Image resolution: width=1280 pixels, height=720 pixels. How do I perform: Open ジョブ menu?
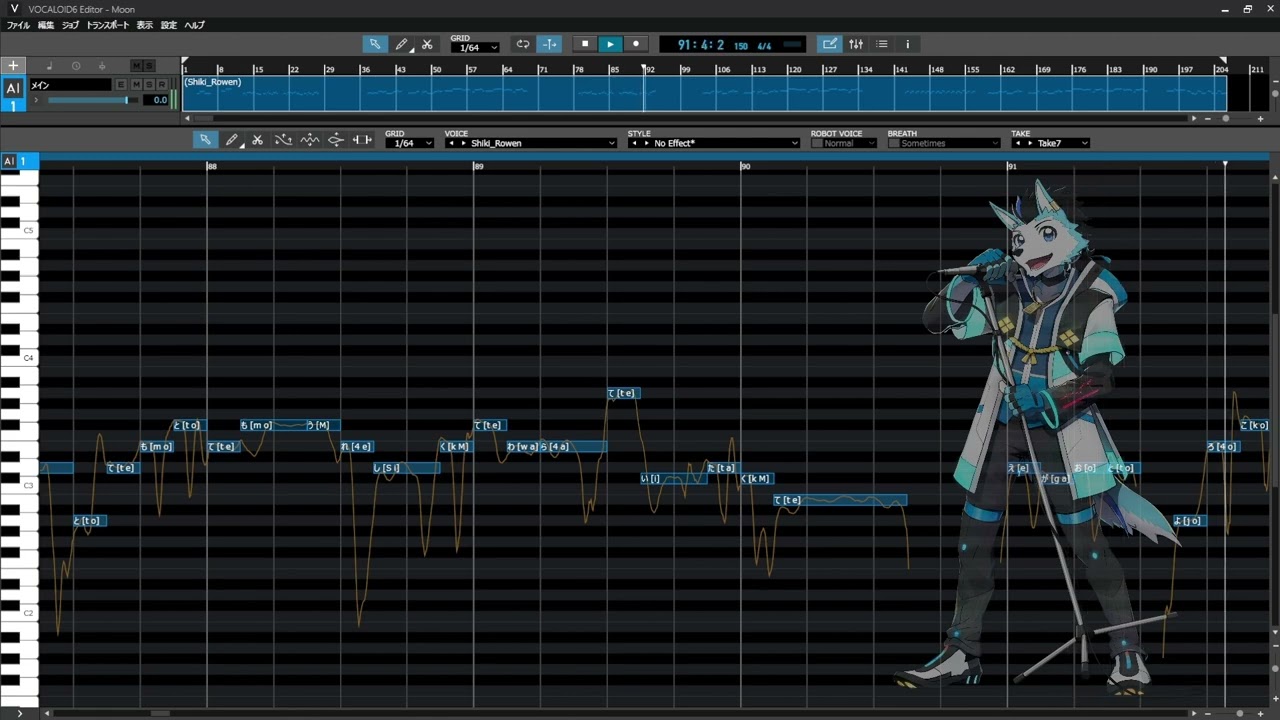pyautogui.click(x=70, y=25)
